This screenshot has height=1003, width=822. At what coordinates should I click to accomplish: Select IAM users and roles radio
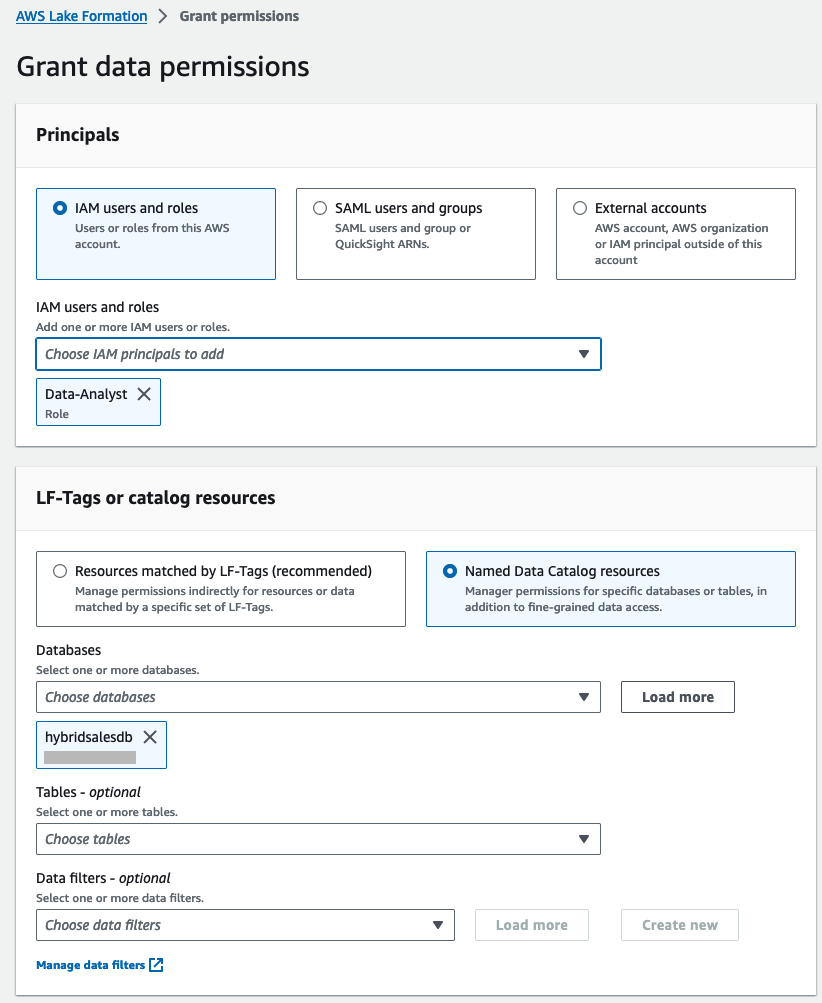pos(60,208)
